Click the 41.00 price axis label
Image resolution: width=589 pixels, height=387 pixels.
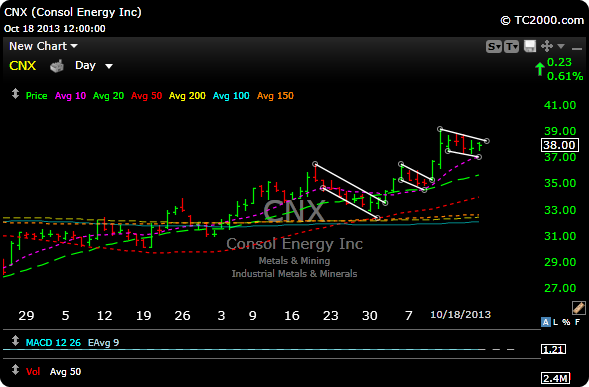(x=560, y=105)
